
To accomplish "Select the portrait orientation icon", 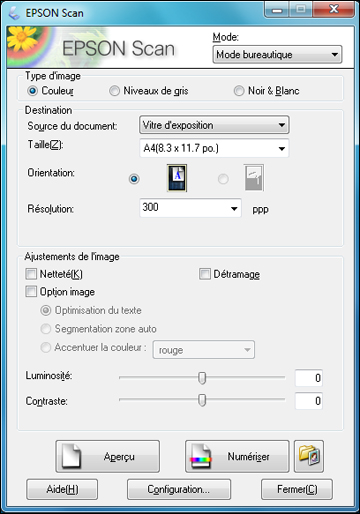I will pyautogui.click(x=177, y=178).
